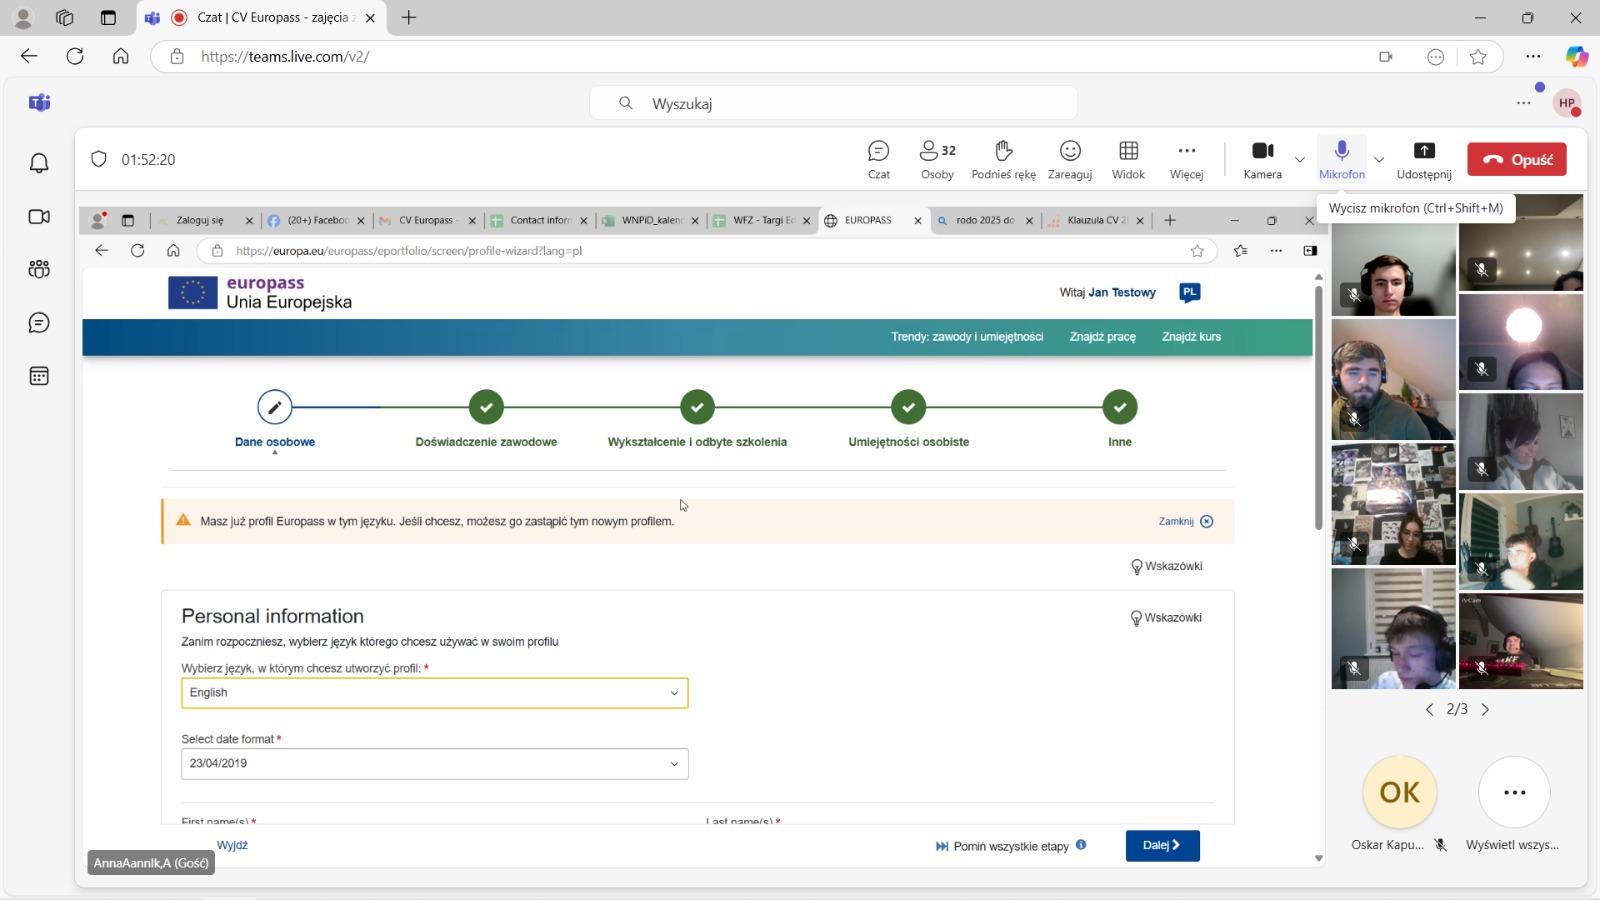Close the warning with Zamknij
Image resolution: width=1600 pixels, height=900 pixels.
[x=1186, y=521]
